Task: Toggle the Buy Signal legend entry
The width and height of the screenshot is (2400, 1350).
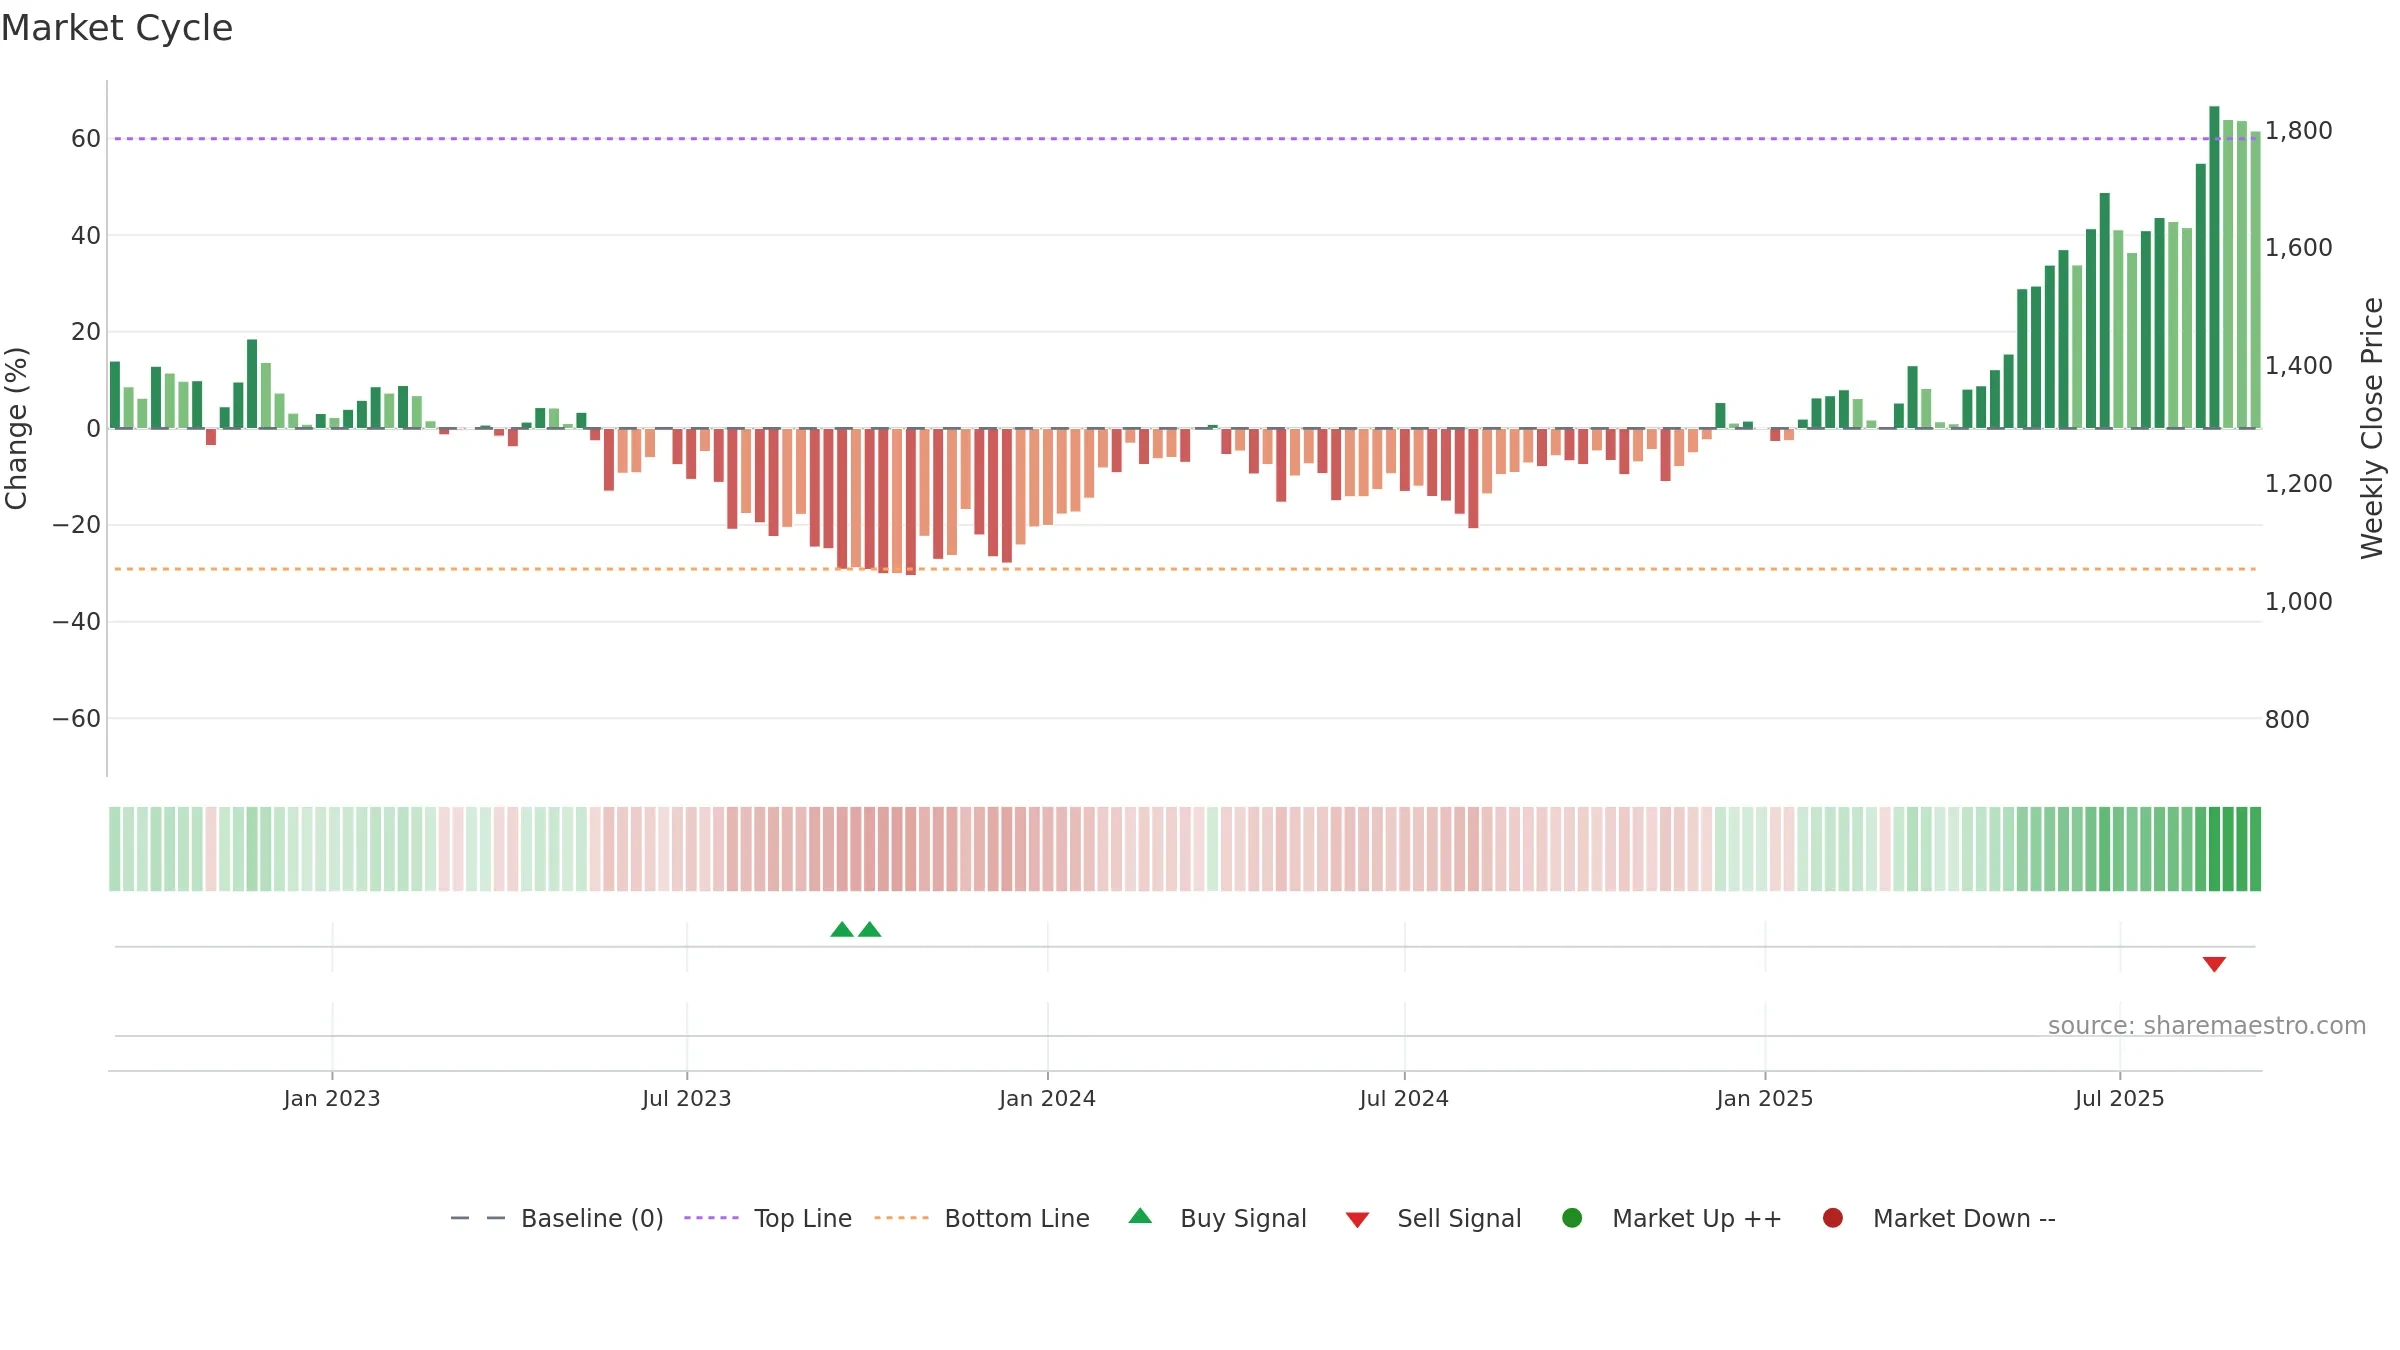Action: pyautogui.click(x=1217, y=1218)
